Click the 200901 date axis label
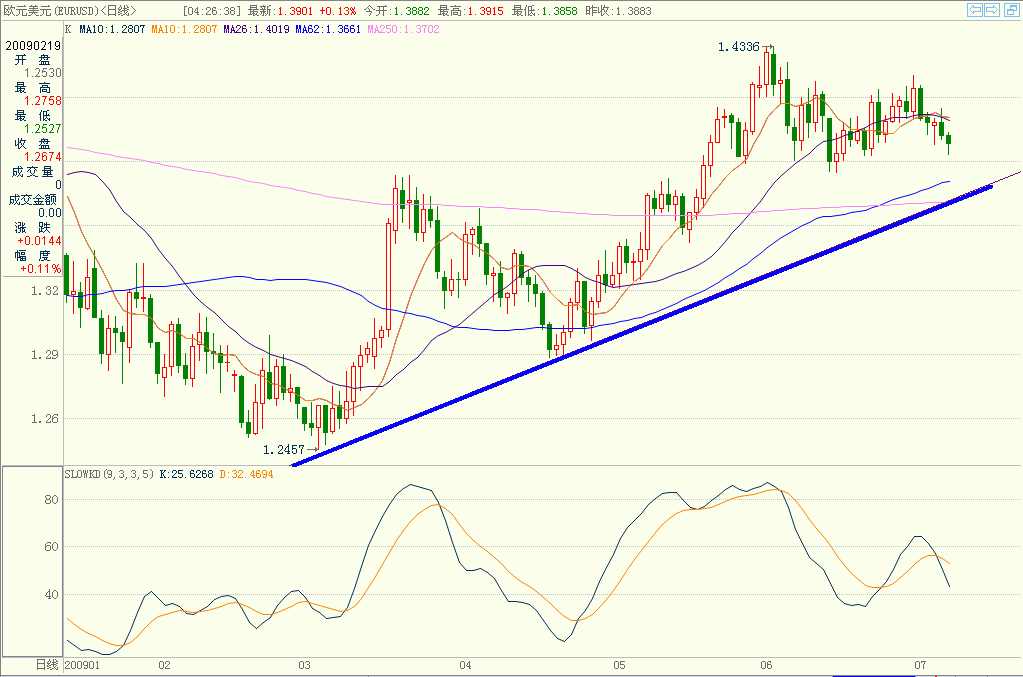 point(82,665)
